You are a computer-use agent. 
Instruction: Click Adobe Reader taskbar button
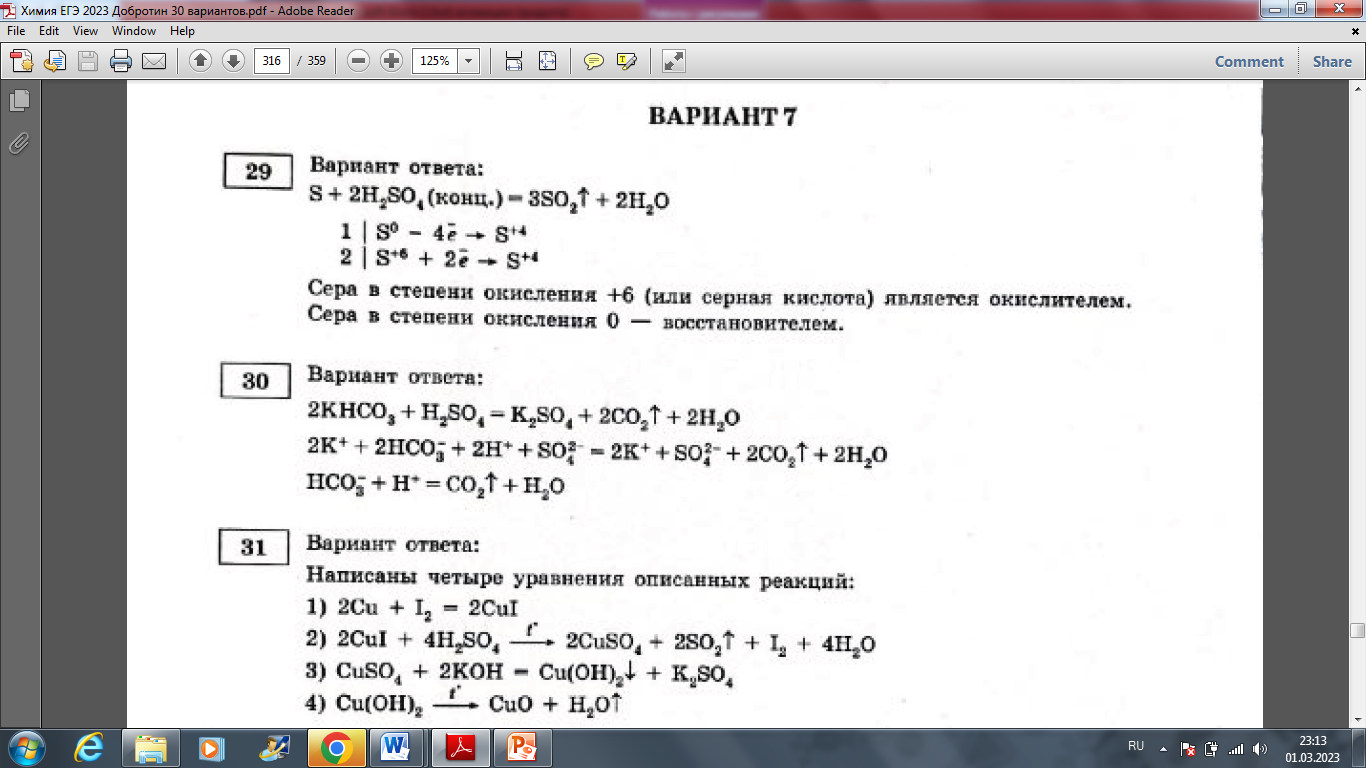click(x=459, y=747)
